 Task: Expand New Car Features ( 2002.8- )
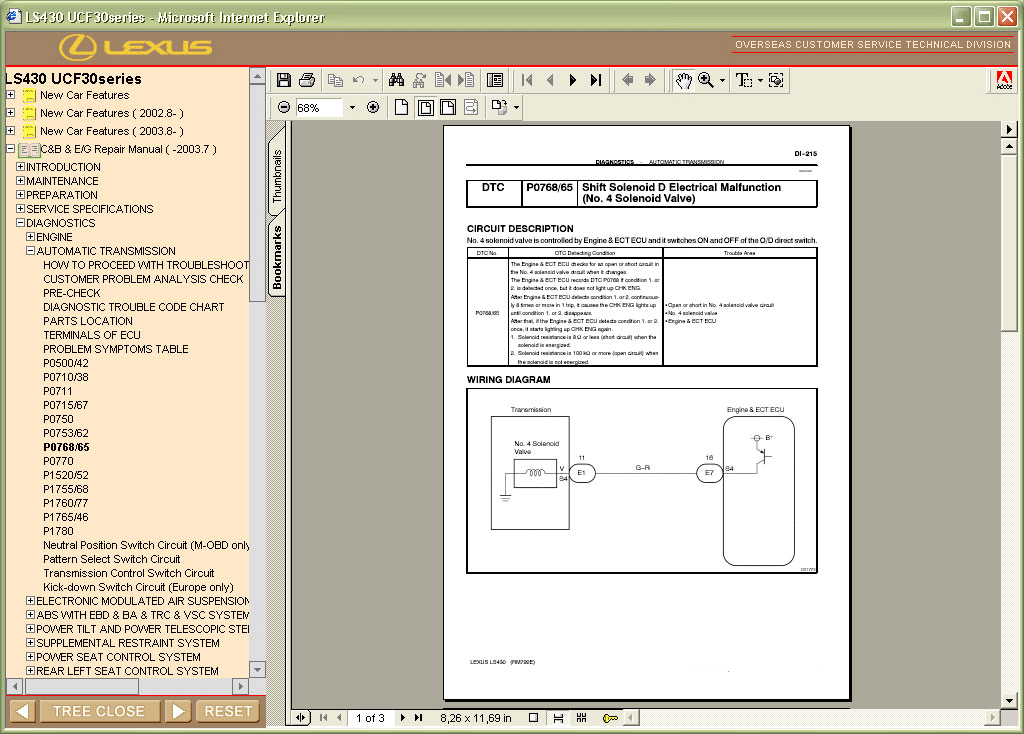click(x=10, y=112)
